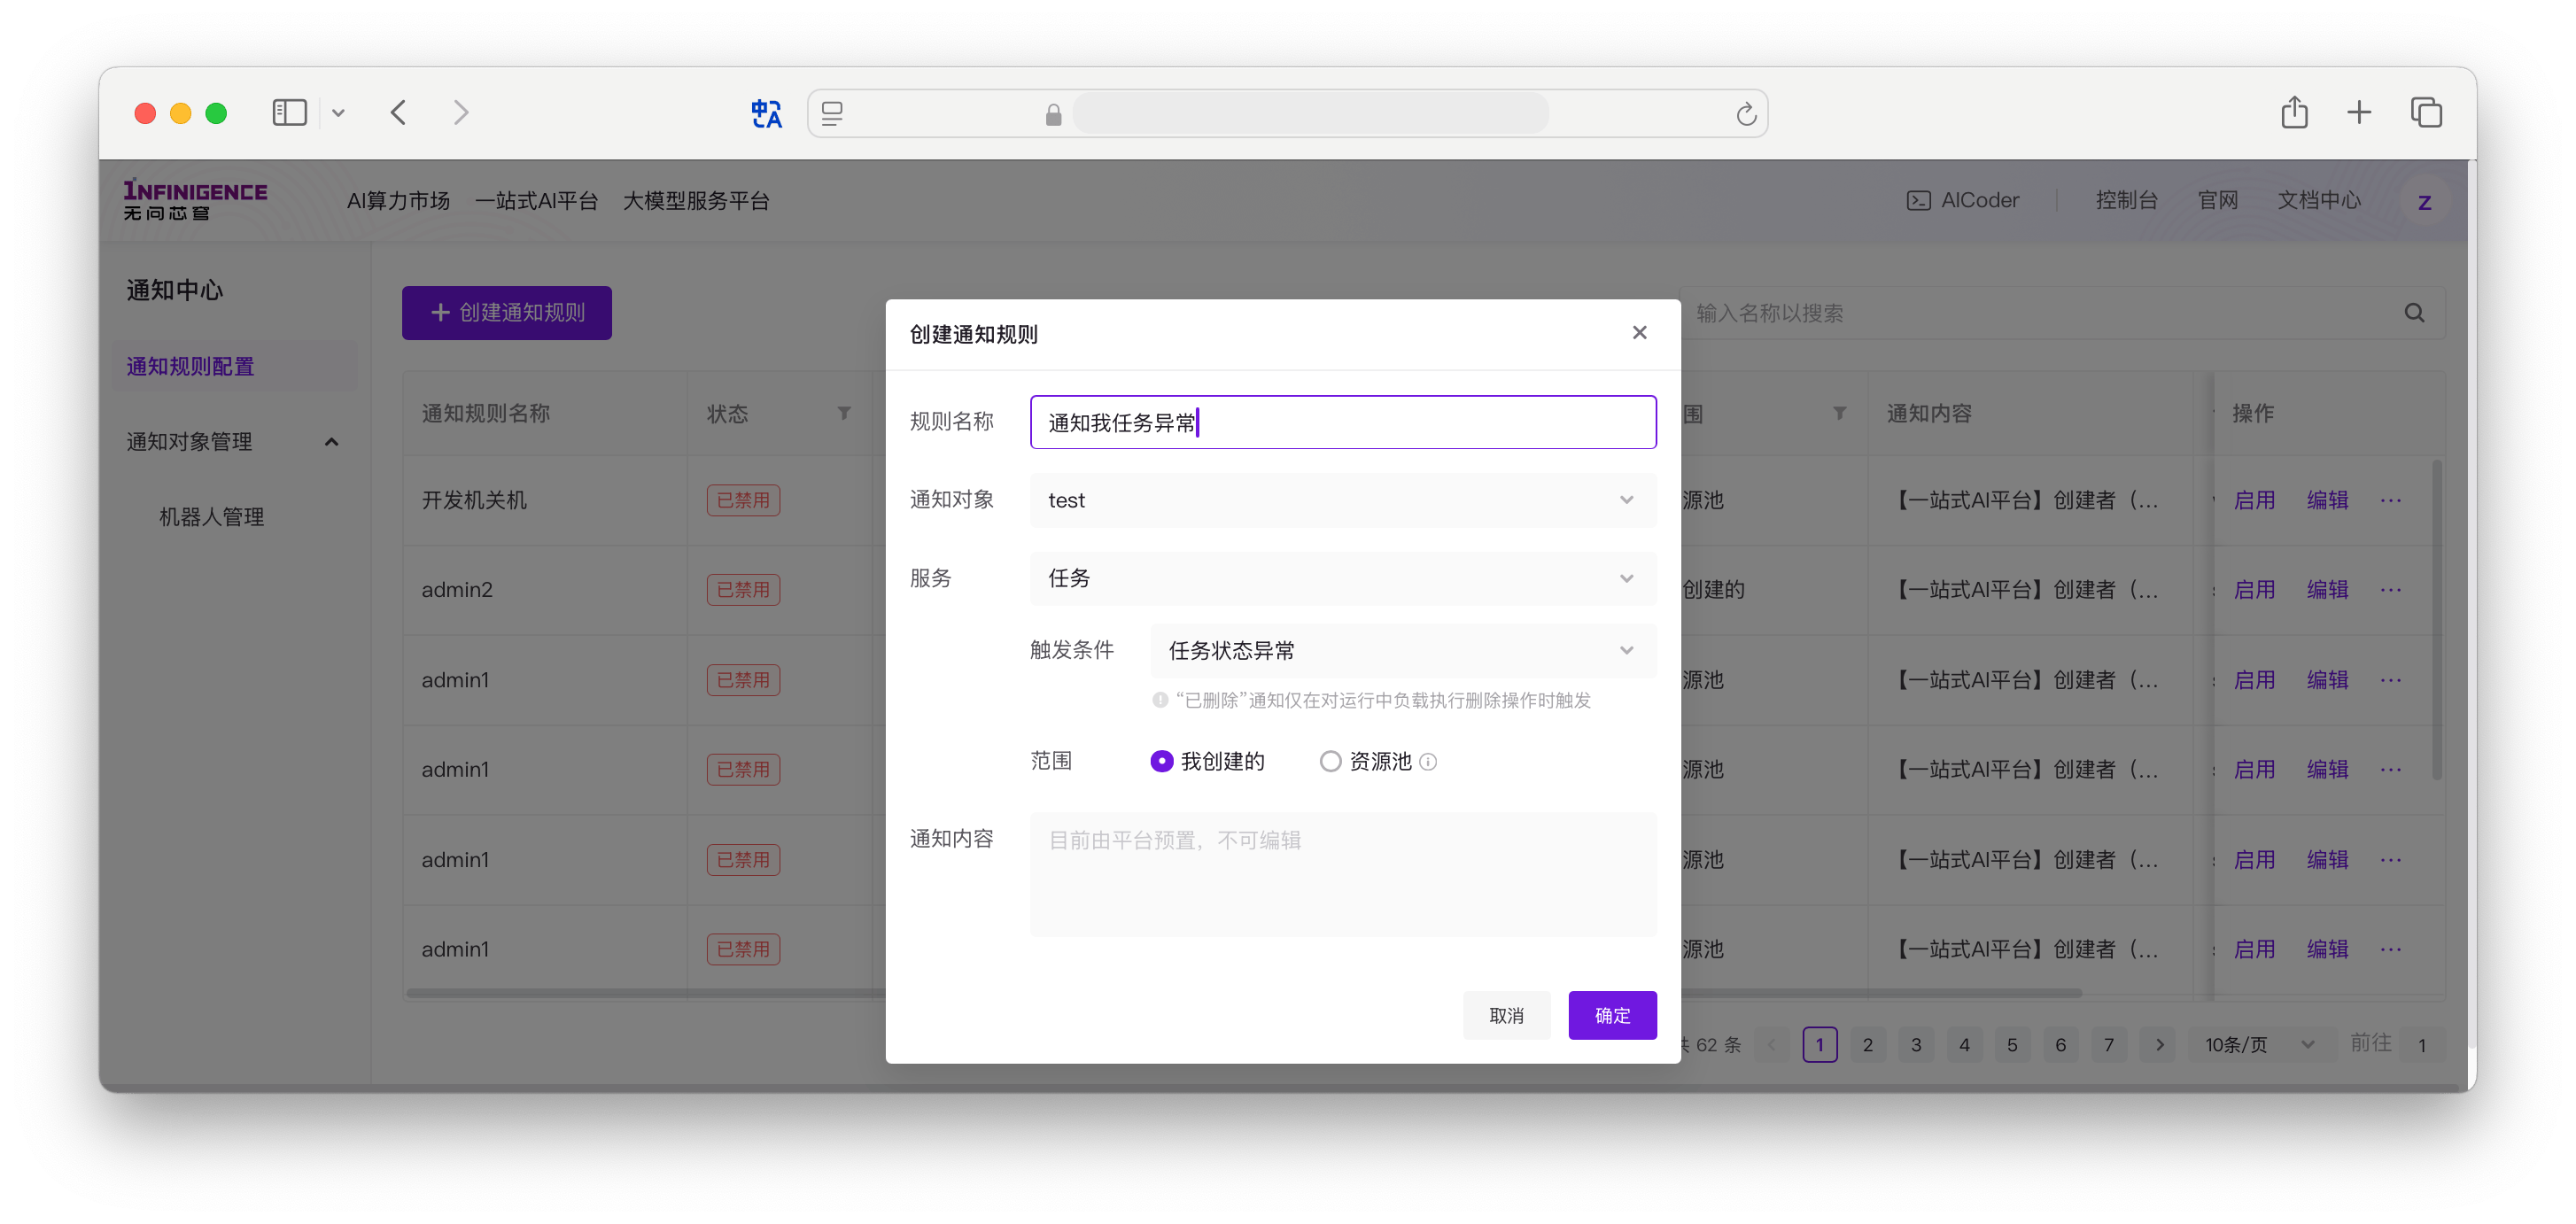Viewport: 2576px width, 1224px height.
Task: Collapse the 通知对象管理 sidebar section
Action: pyautogui.click(x=331, y=442)
